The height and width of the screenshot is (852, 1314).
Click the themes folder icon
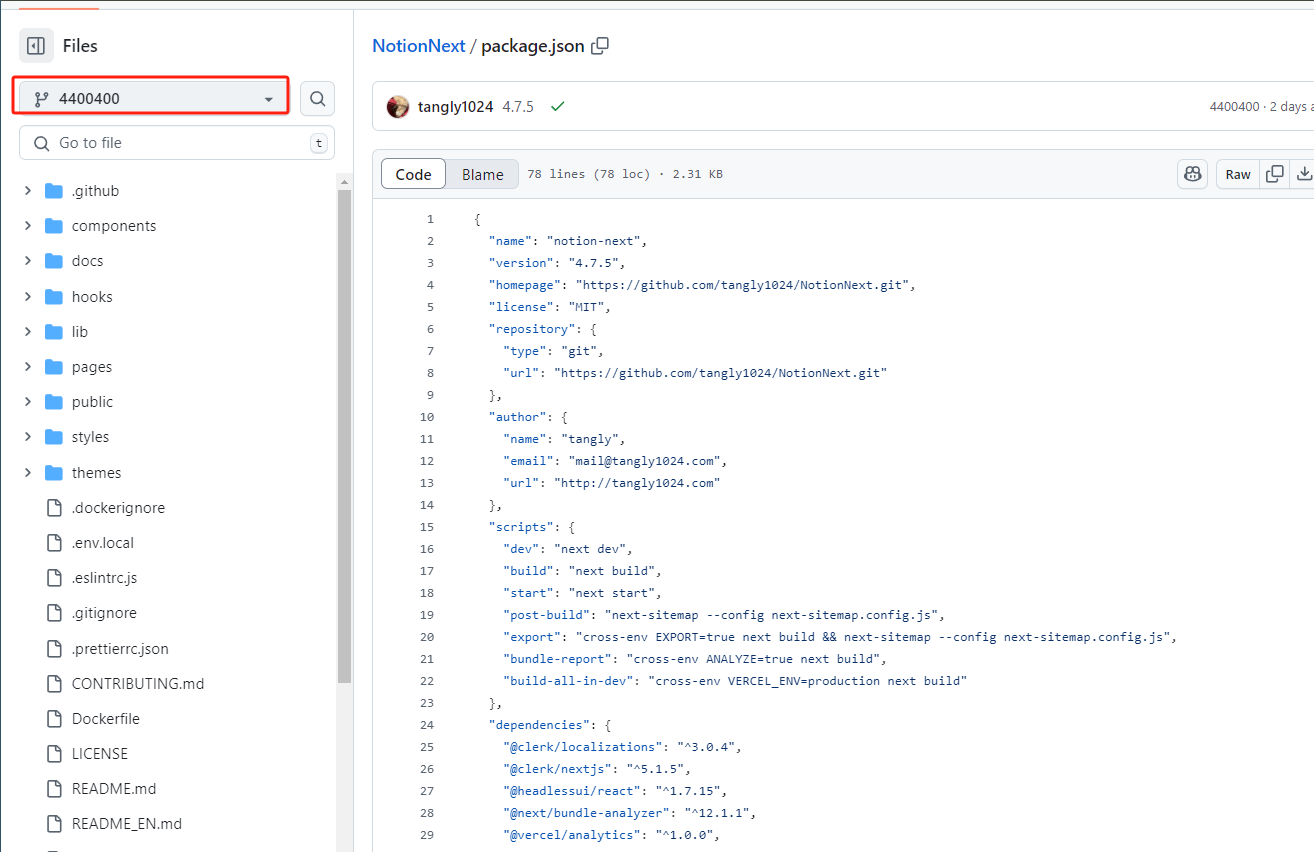54,473
